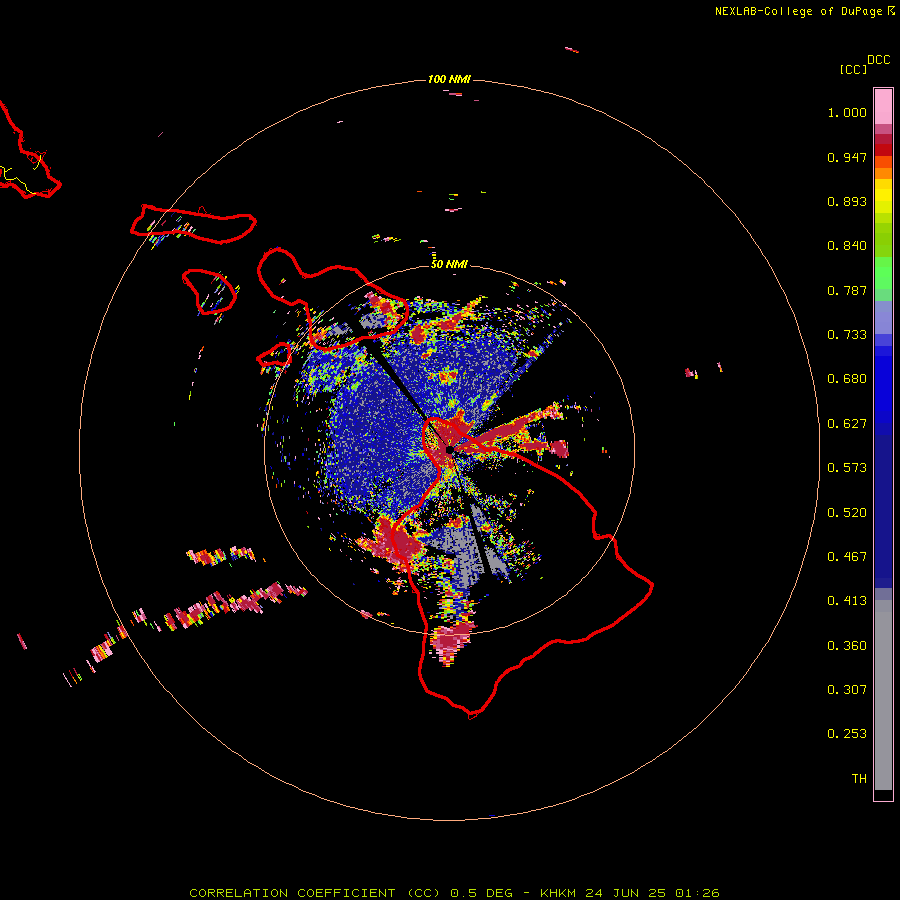Select the 0.840 scale value

click(847, 246)
